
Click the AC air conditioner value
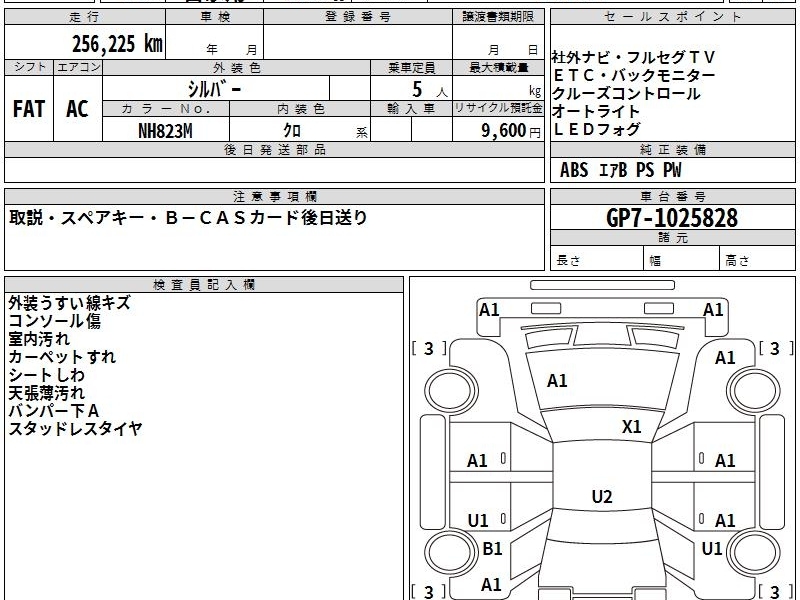coord(77,109)
